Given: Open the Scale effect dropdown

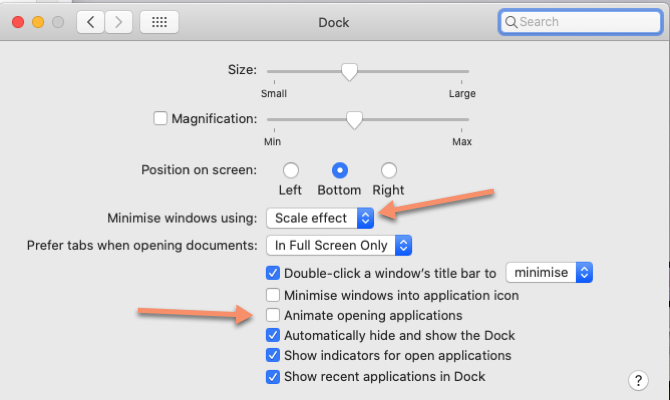Looking at the screenshot, I should 320,217.
